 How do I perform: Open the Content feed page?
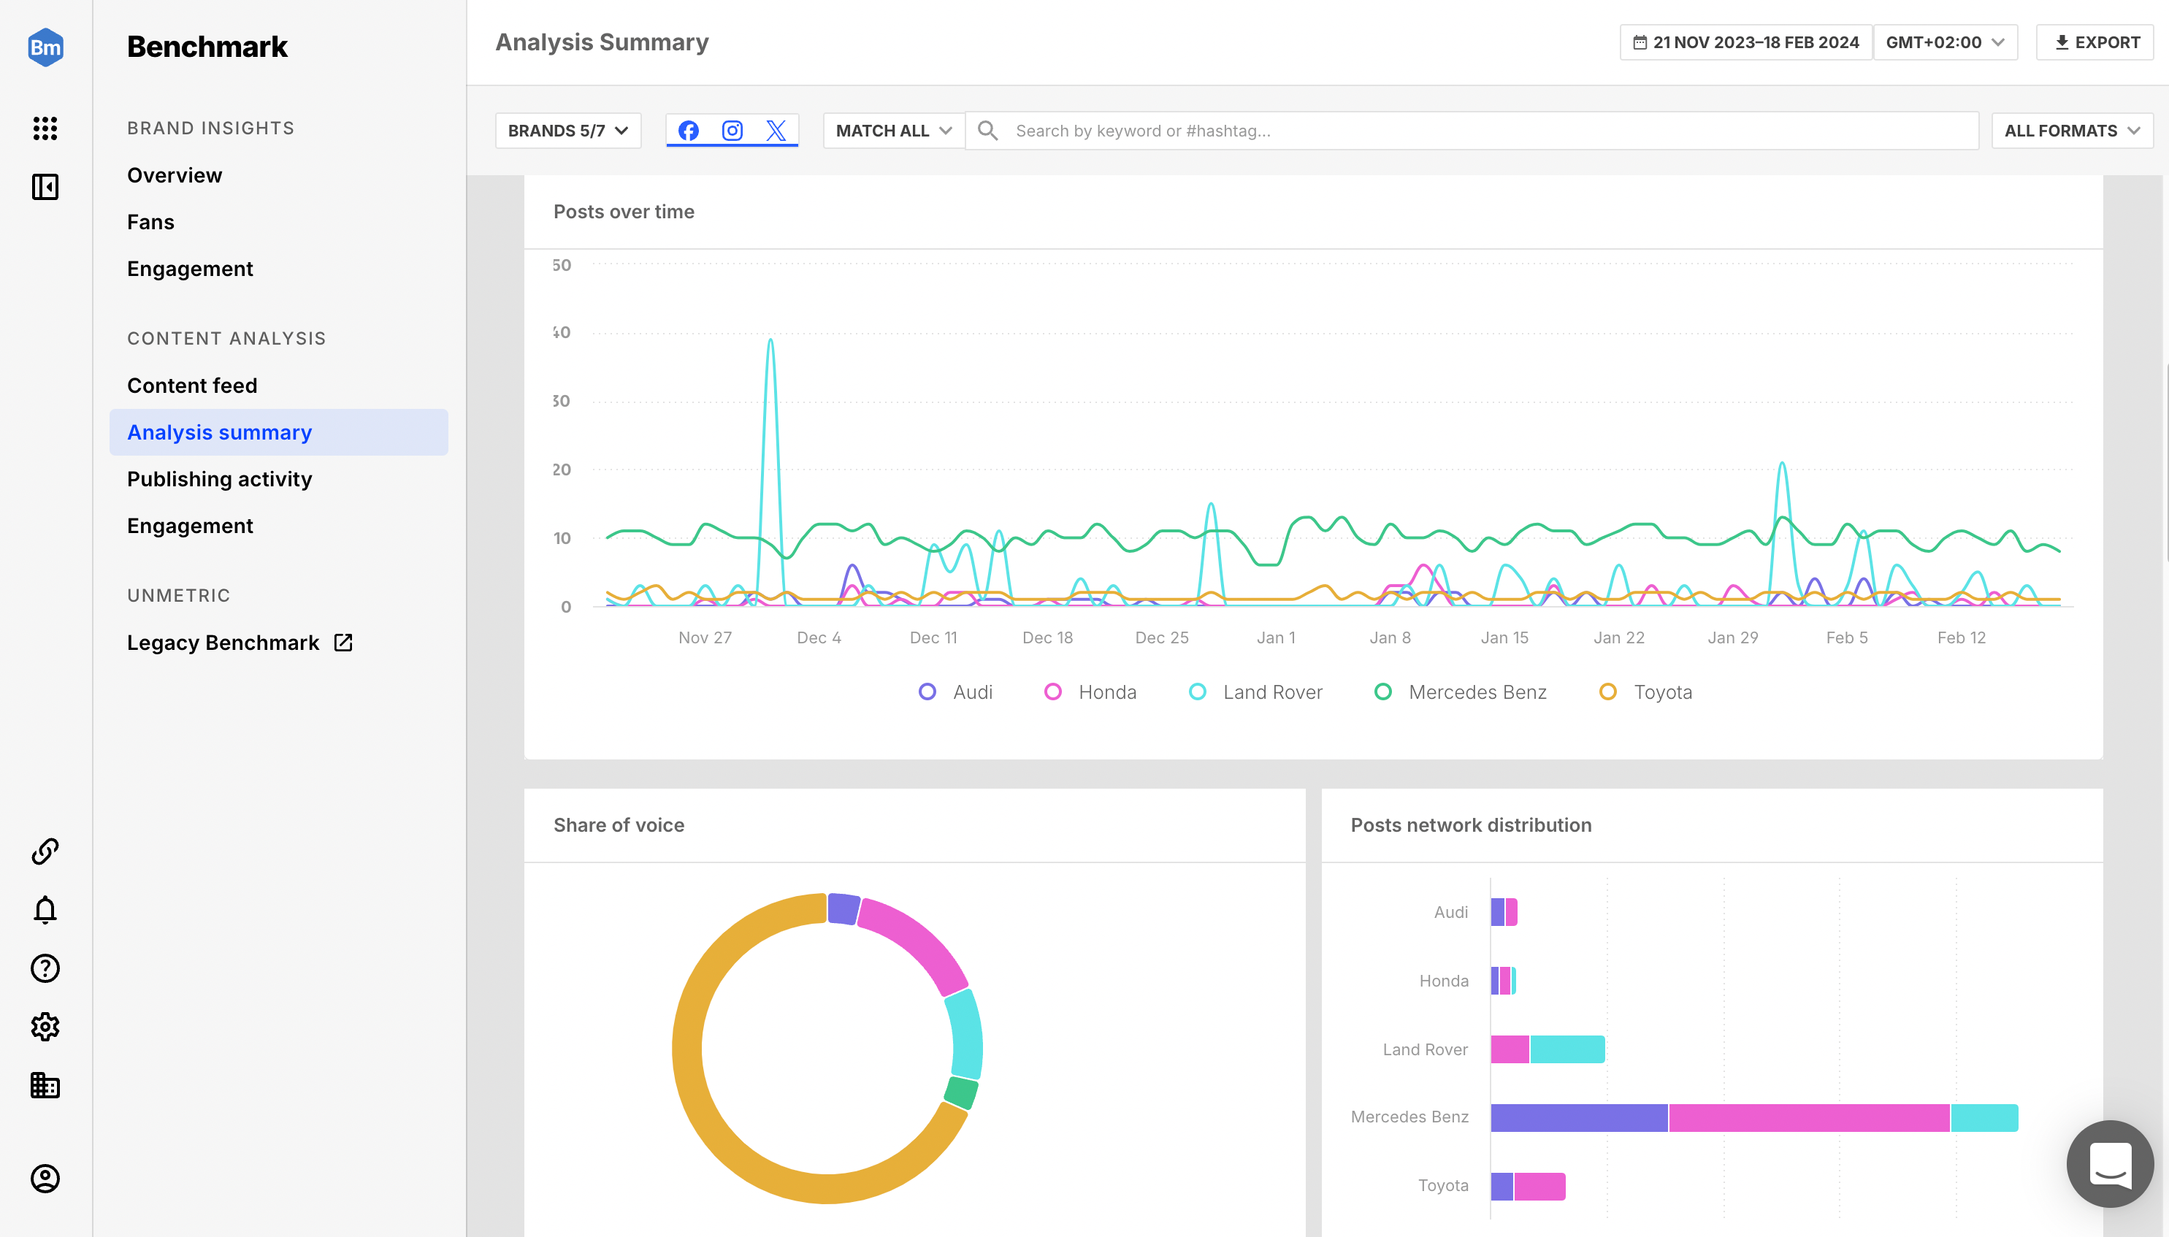[x=192, y=386]
